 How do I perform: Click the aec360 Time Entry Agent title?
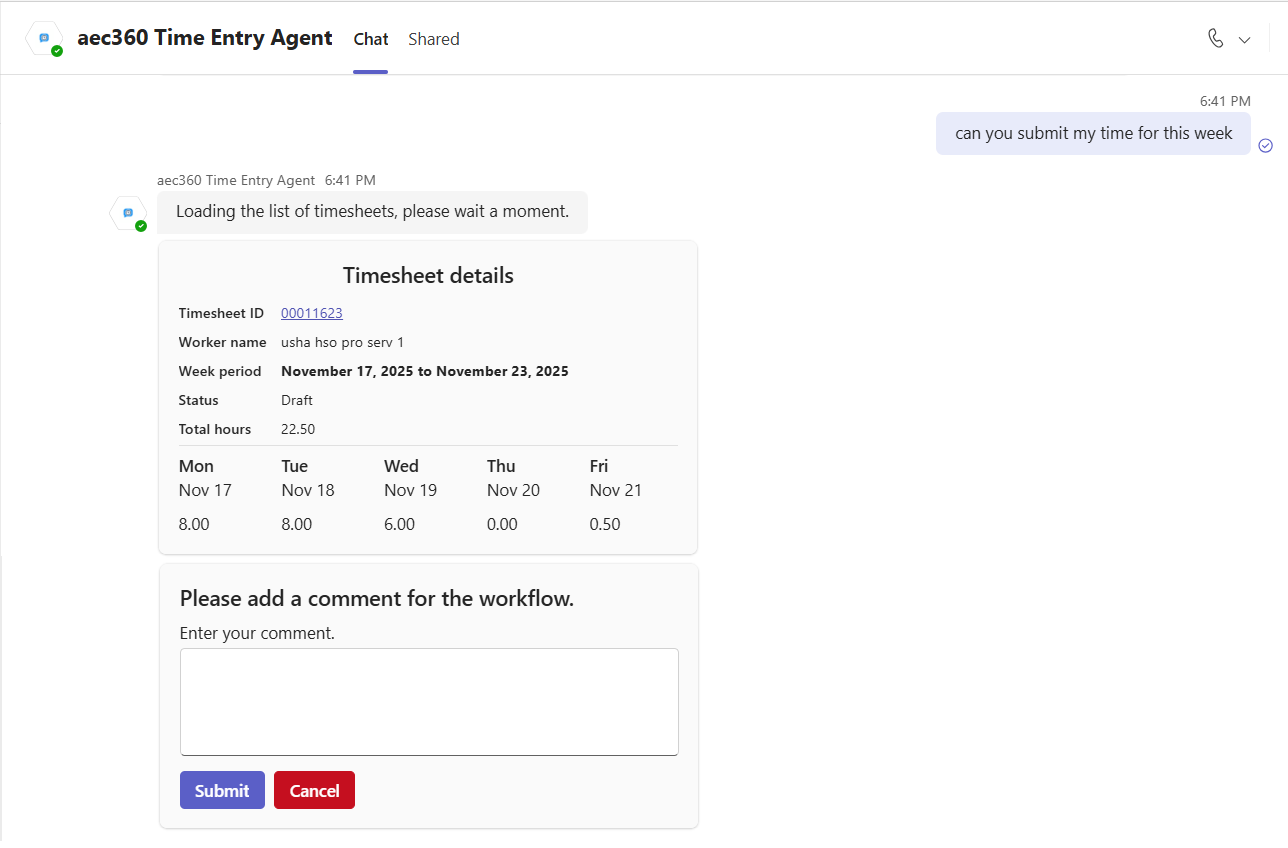pos(205,38)
